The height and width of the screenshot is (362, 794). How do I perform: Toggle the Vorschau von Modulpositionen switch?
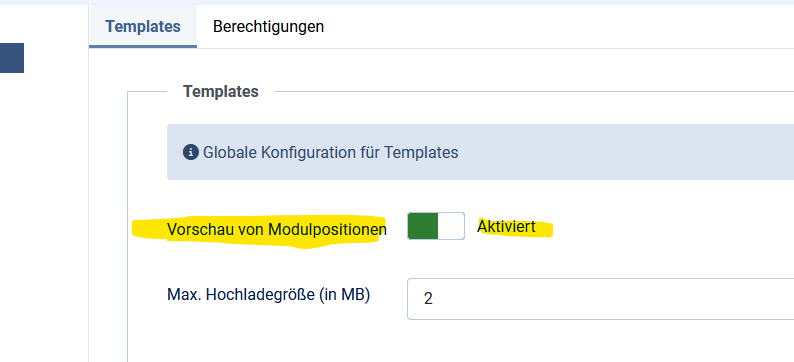pos(436,226)
